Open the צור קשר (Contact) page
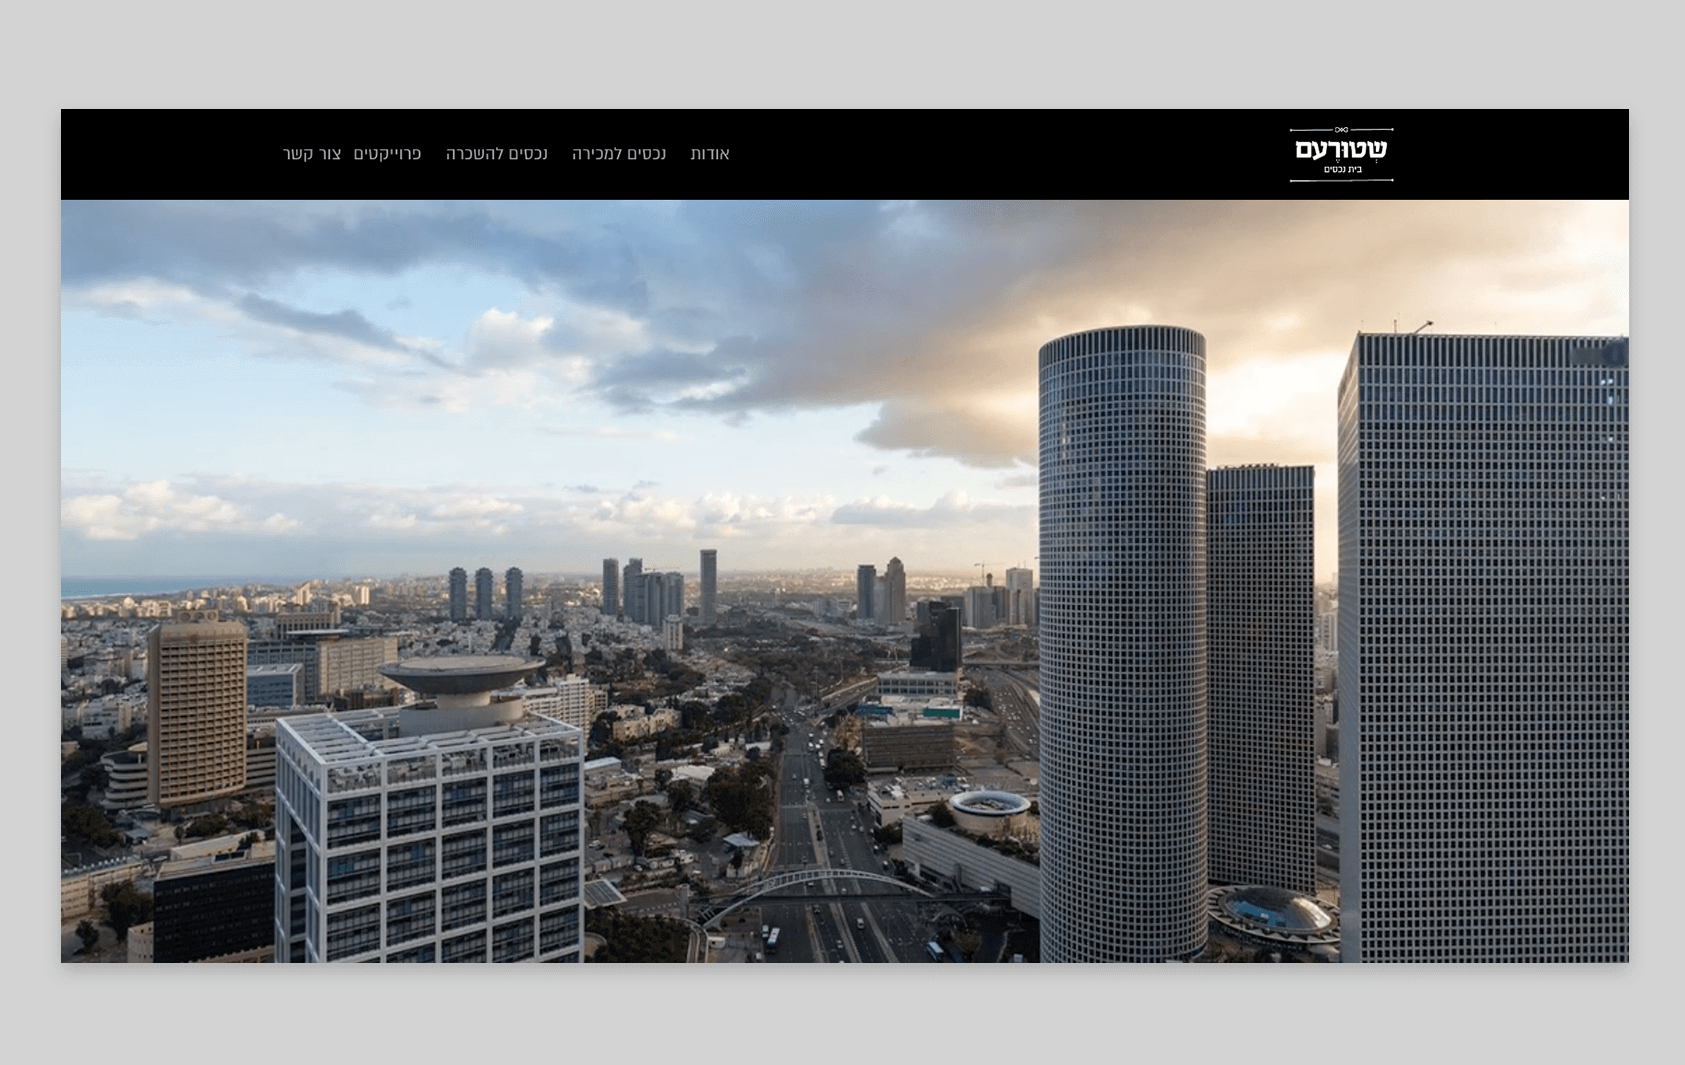The width and height of the screenshot is (1685, 1065). tap(312, 154)
